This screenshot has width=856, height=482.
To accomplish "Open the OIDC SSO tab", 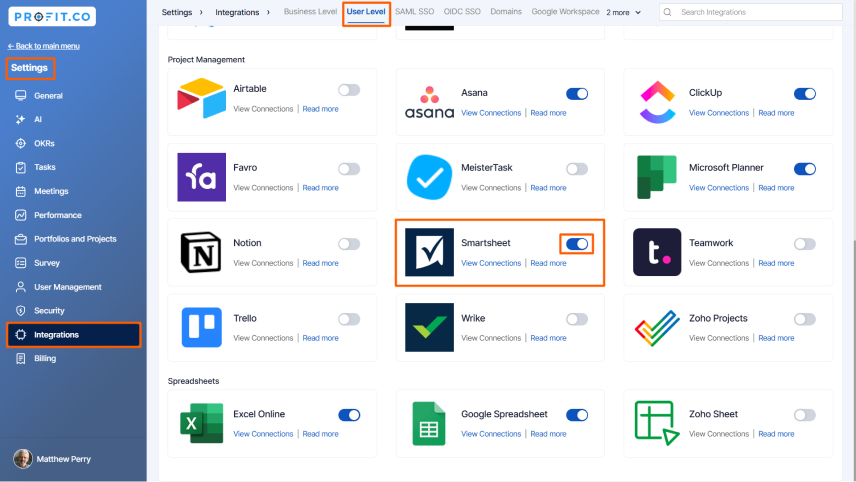I will (462, 11).
